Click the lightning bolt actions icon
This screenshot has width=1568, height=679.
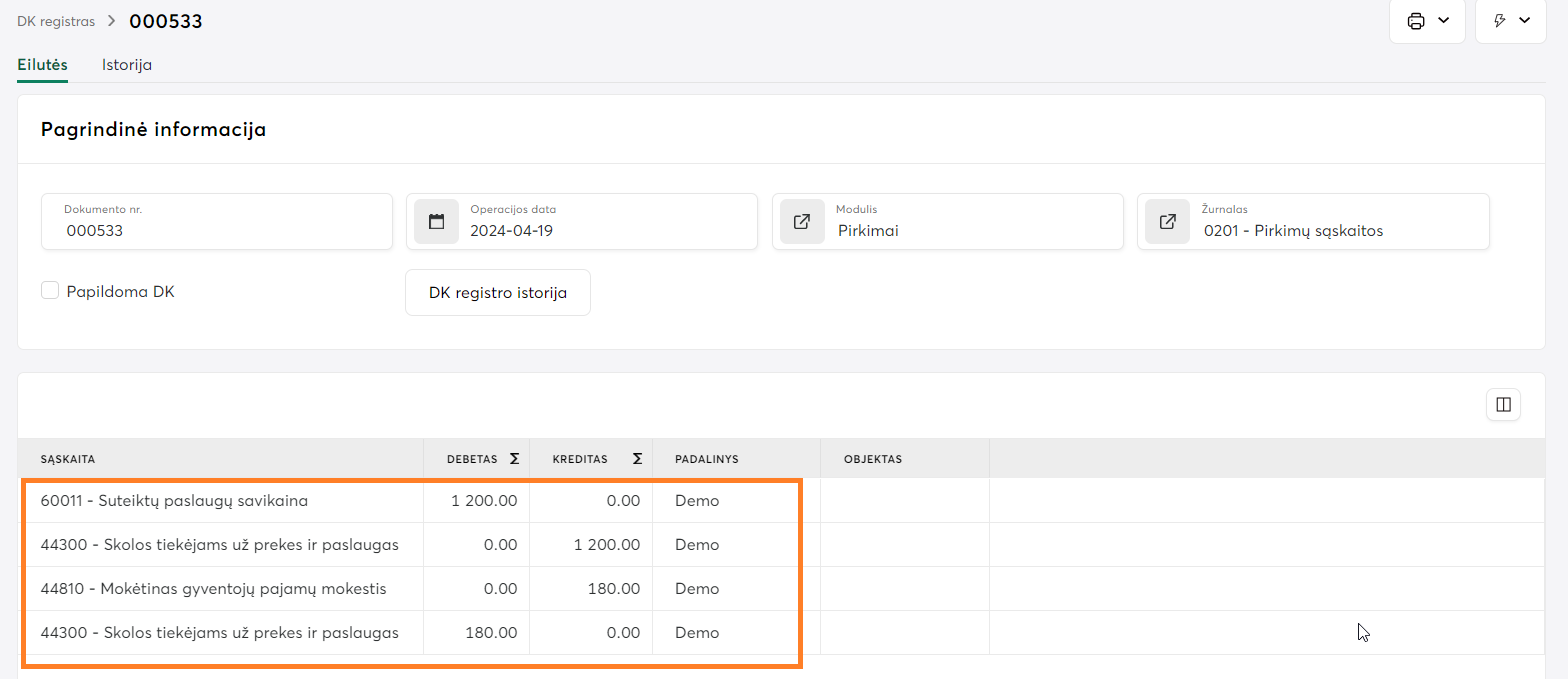pyautogui.click(x=1499, y=21)
